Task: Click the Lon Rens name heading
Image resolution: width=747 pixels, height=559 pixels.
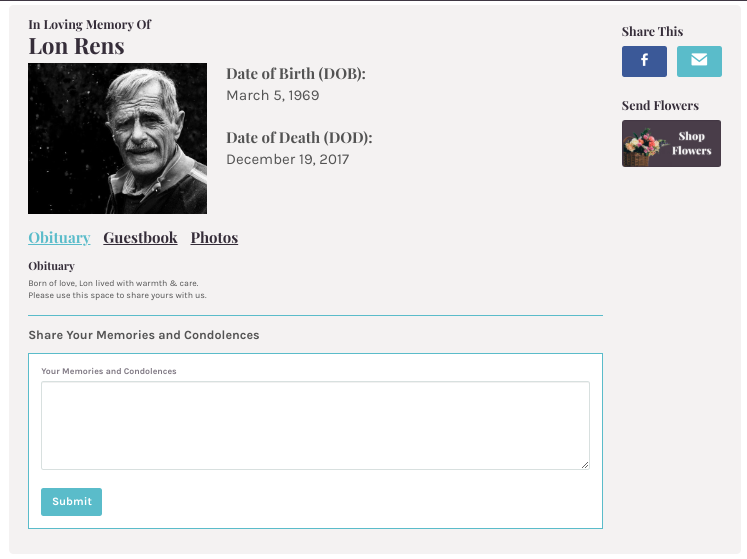Action: [x=76, y=46]
